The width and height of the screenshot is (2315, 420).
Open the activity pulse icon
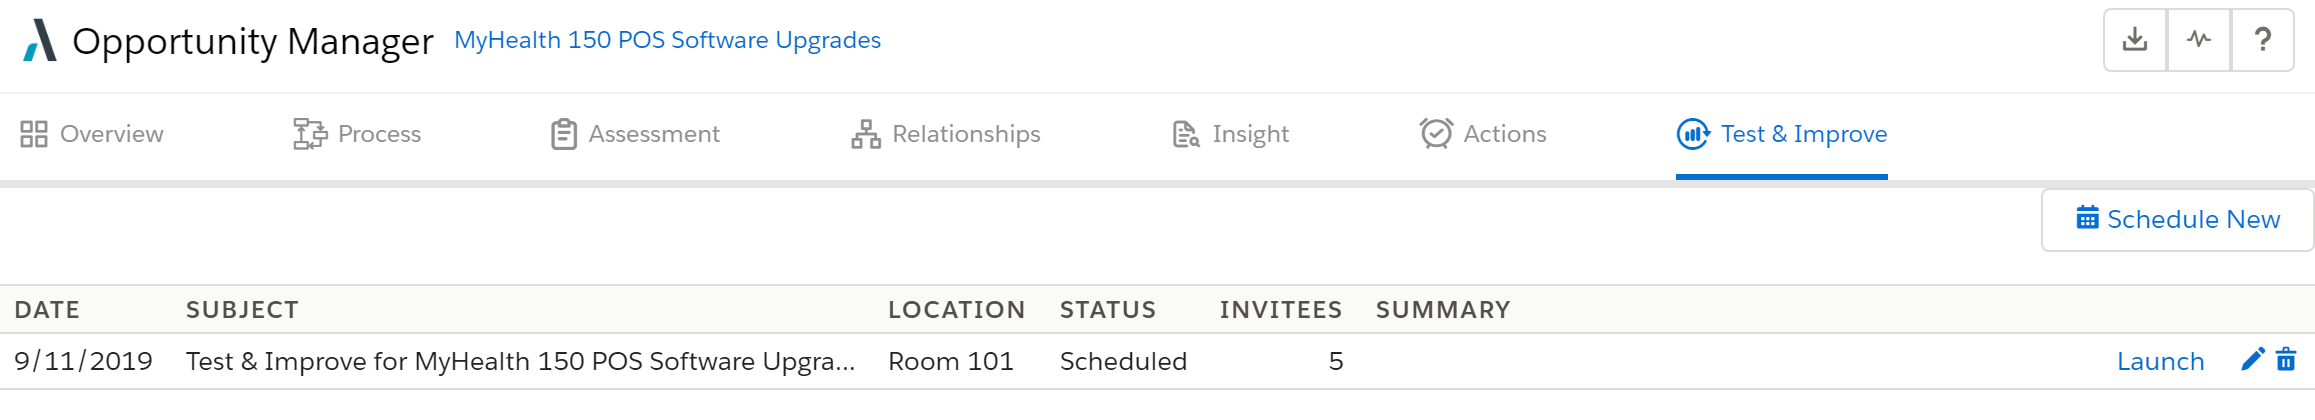tap(2199, 40)
